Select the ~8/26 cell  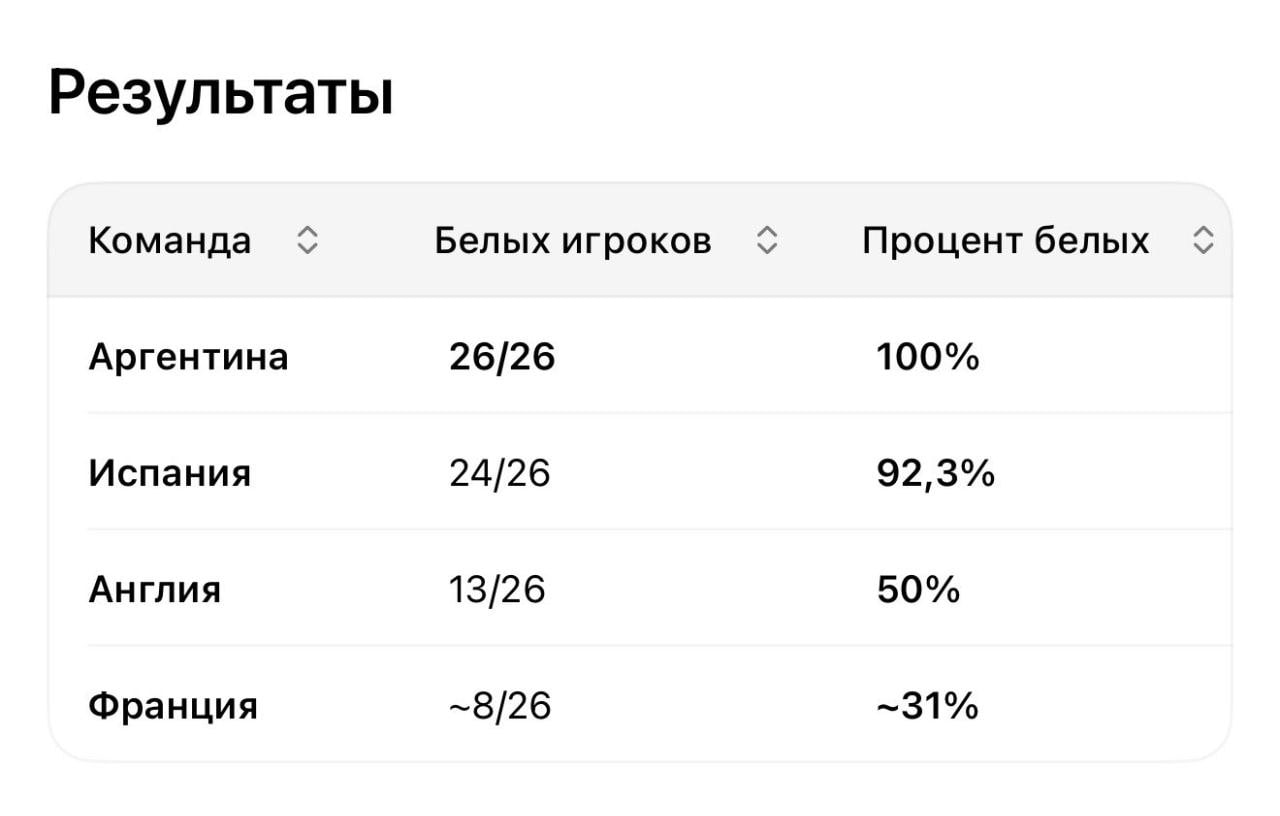[x=500, y=707]
